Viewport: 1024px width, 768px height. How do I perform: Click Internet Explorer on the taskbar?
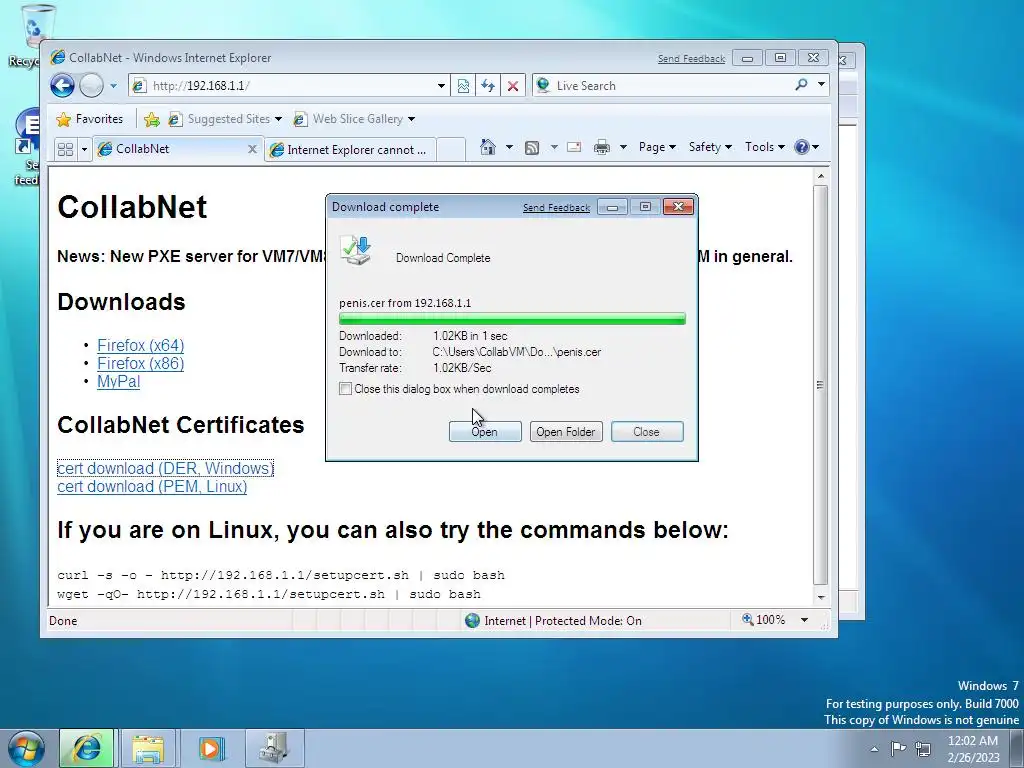[87, 748]
